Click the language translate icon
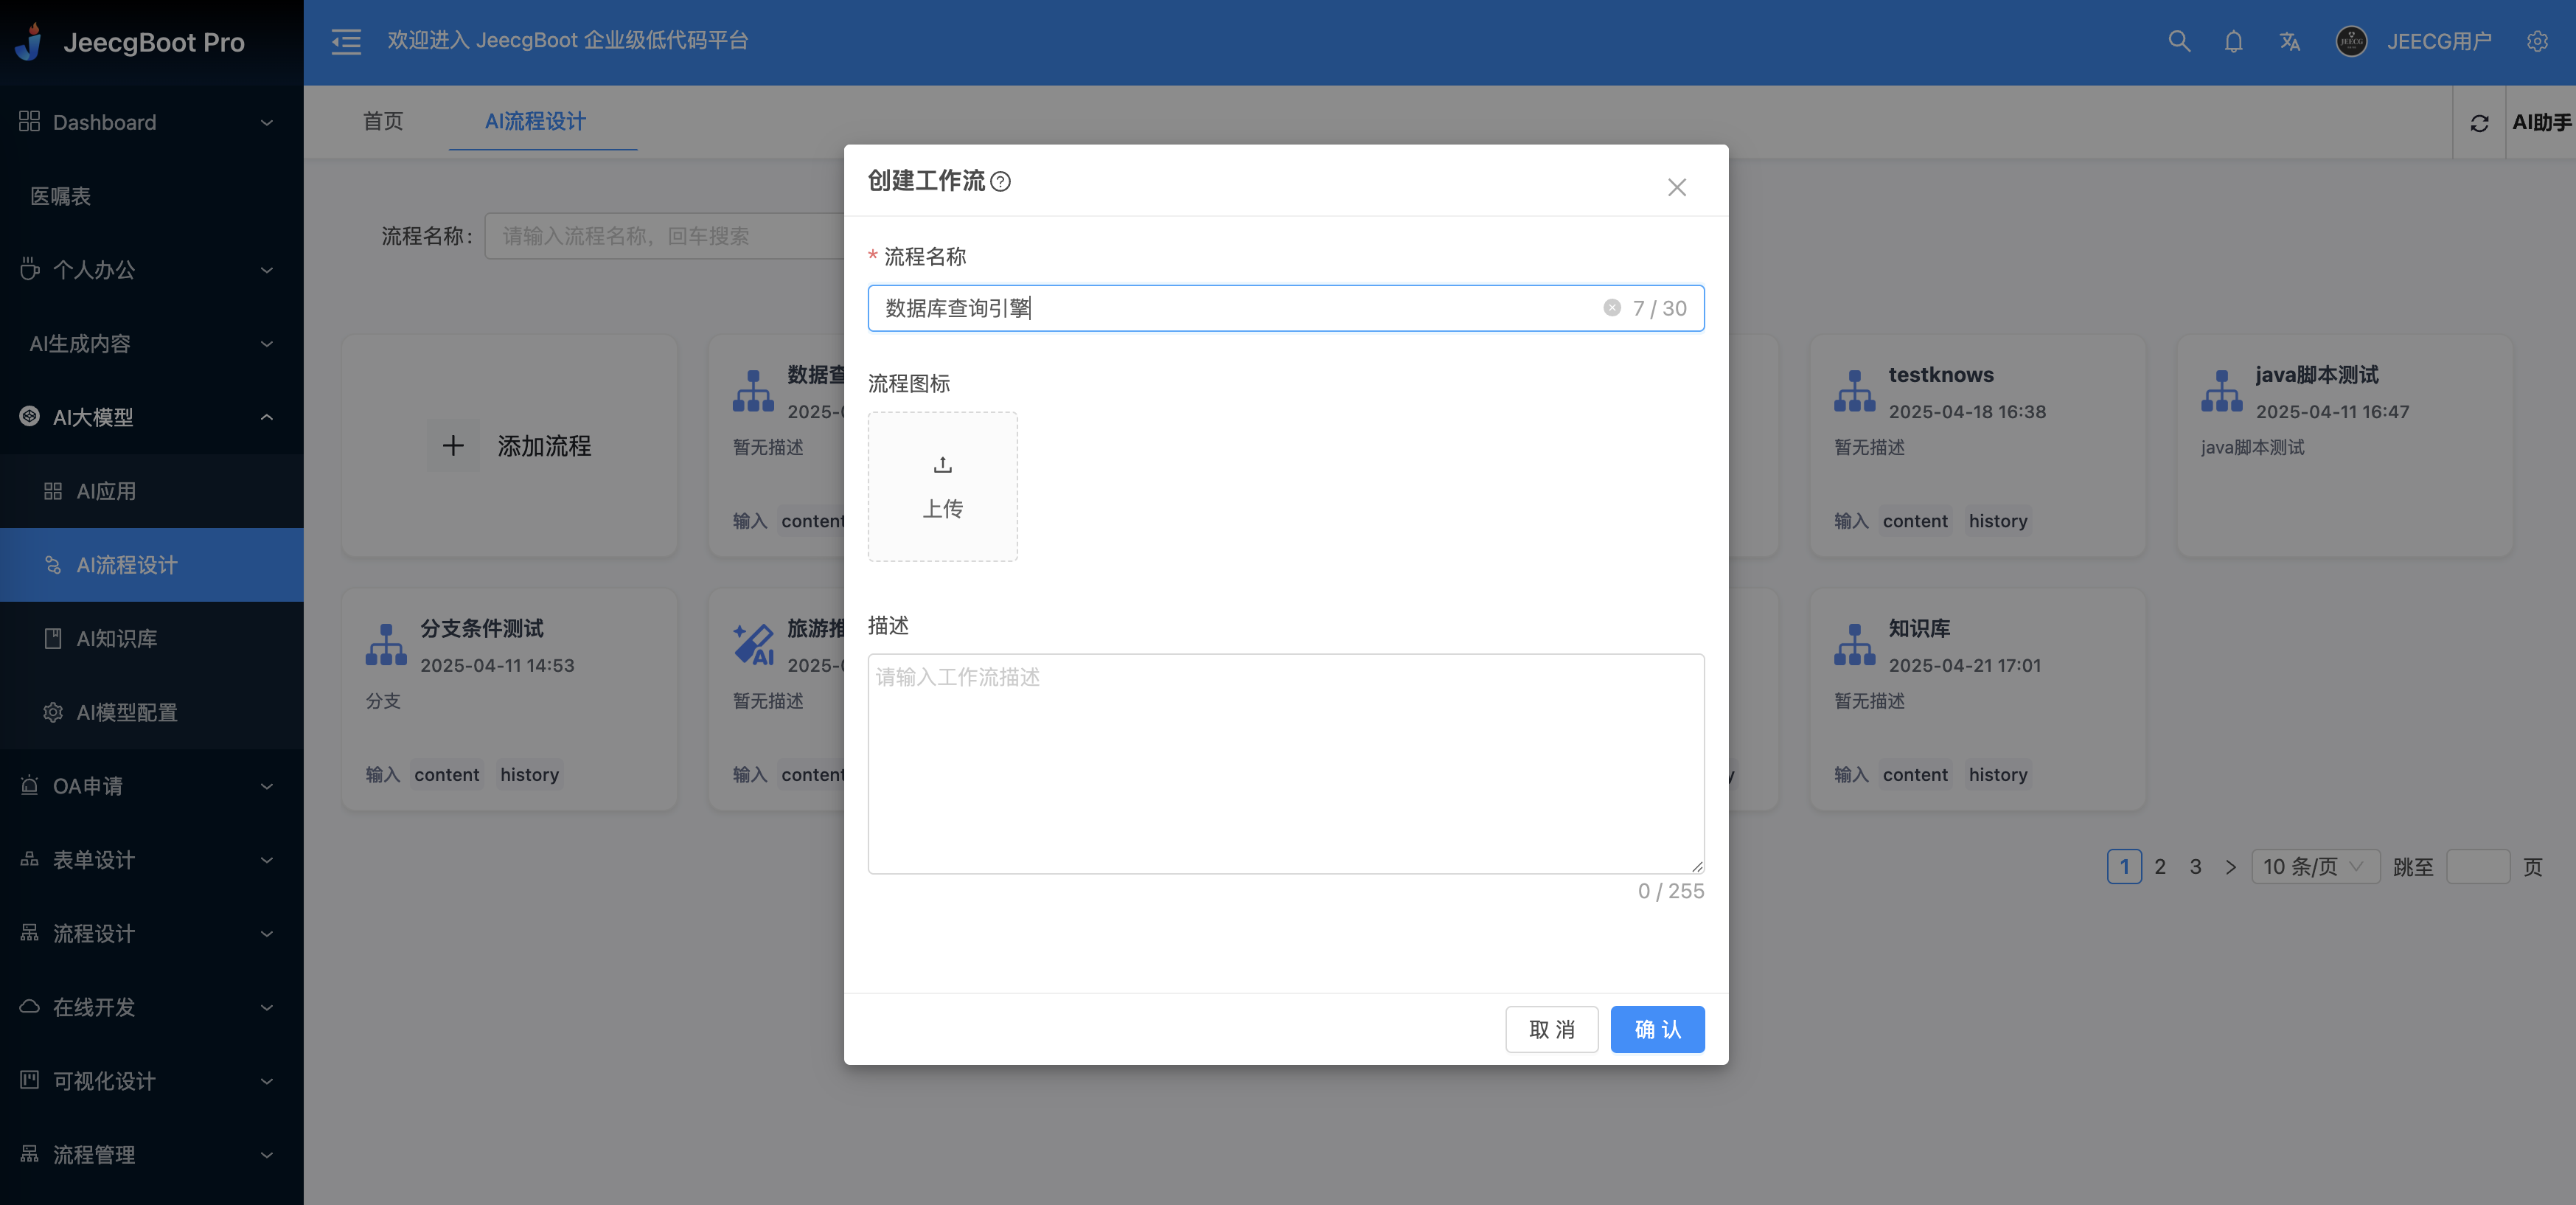 click(x=2289, y=41)
